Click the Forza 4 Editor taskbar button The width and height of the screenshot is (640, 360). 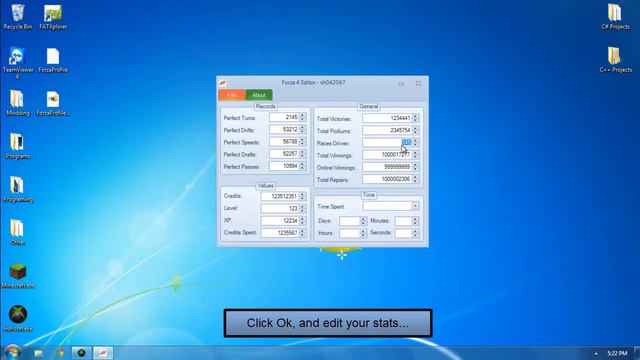[103, 353]
